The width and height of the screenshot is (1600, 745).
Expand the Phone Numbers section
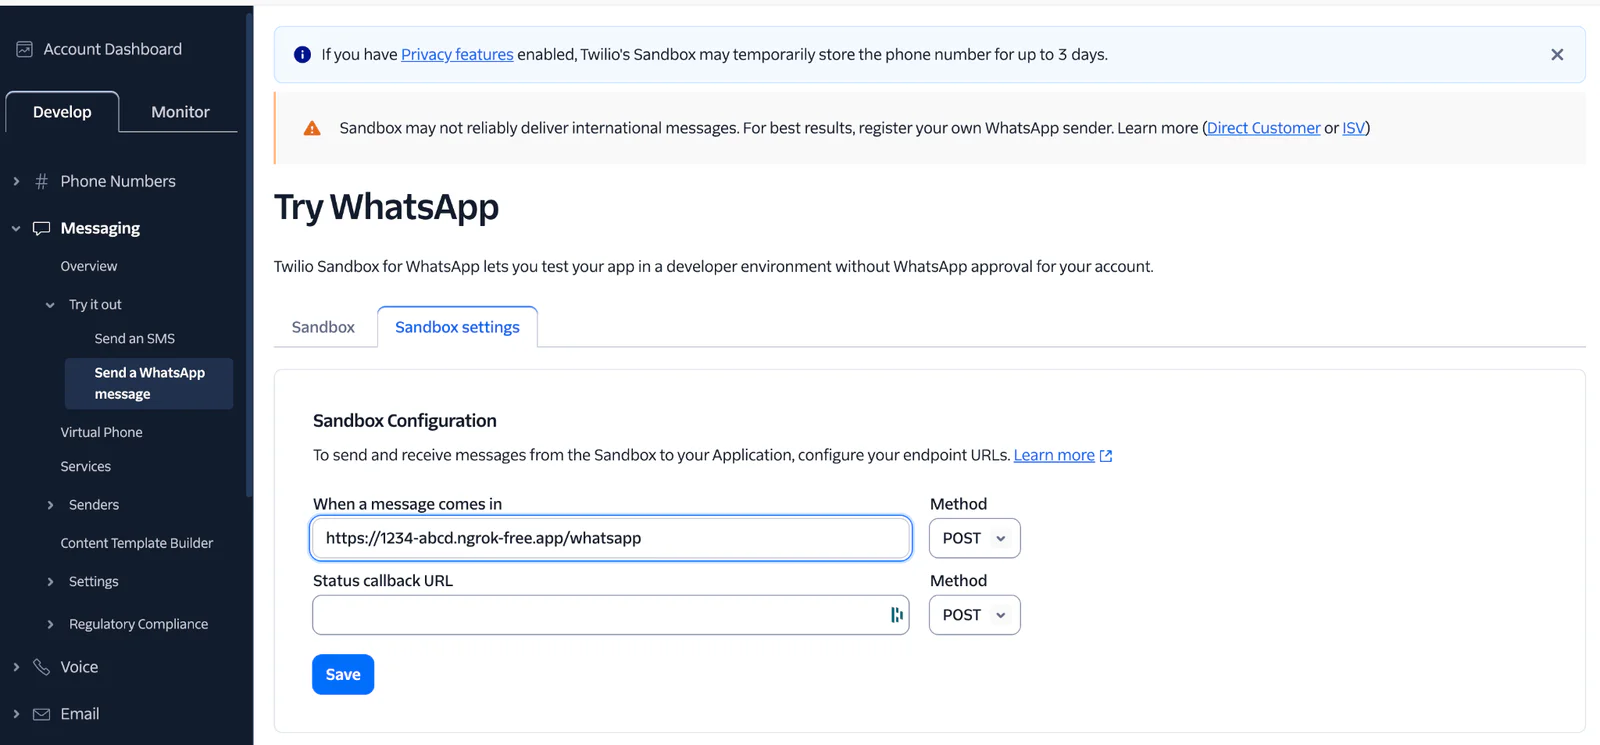16,181
